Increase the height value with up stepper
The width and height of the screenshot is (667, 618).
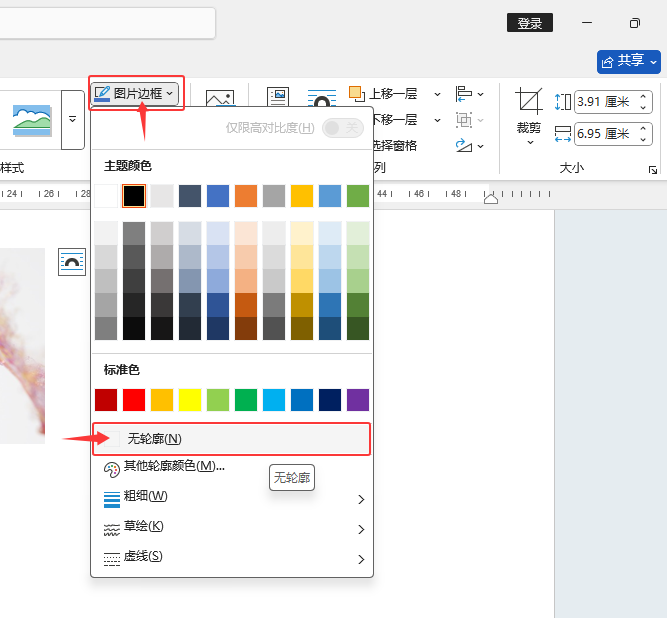coord(643,96)
